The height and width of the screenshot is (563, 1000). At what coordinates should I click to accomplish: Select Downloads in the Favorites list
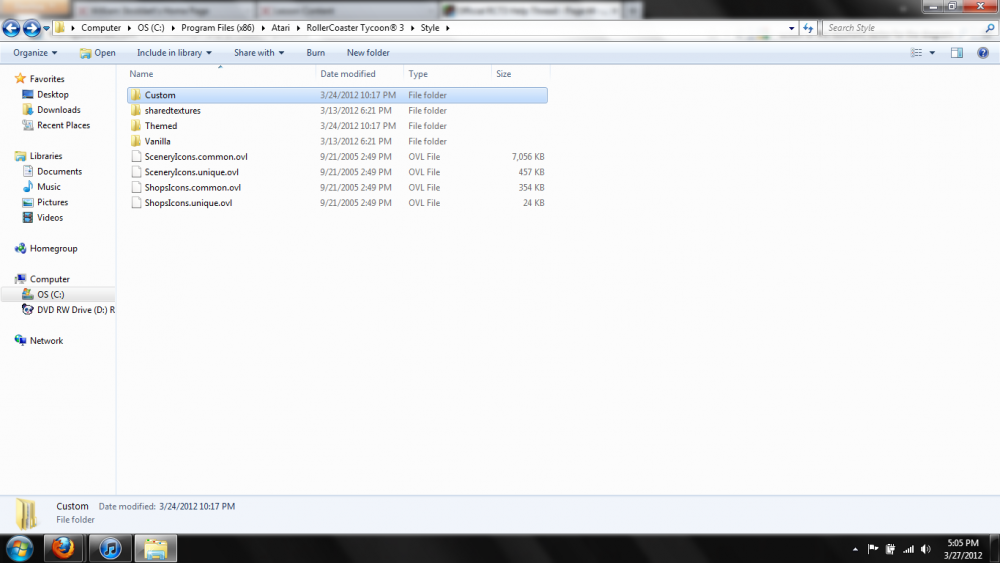[x=58, y=110]
